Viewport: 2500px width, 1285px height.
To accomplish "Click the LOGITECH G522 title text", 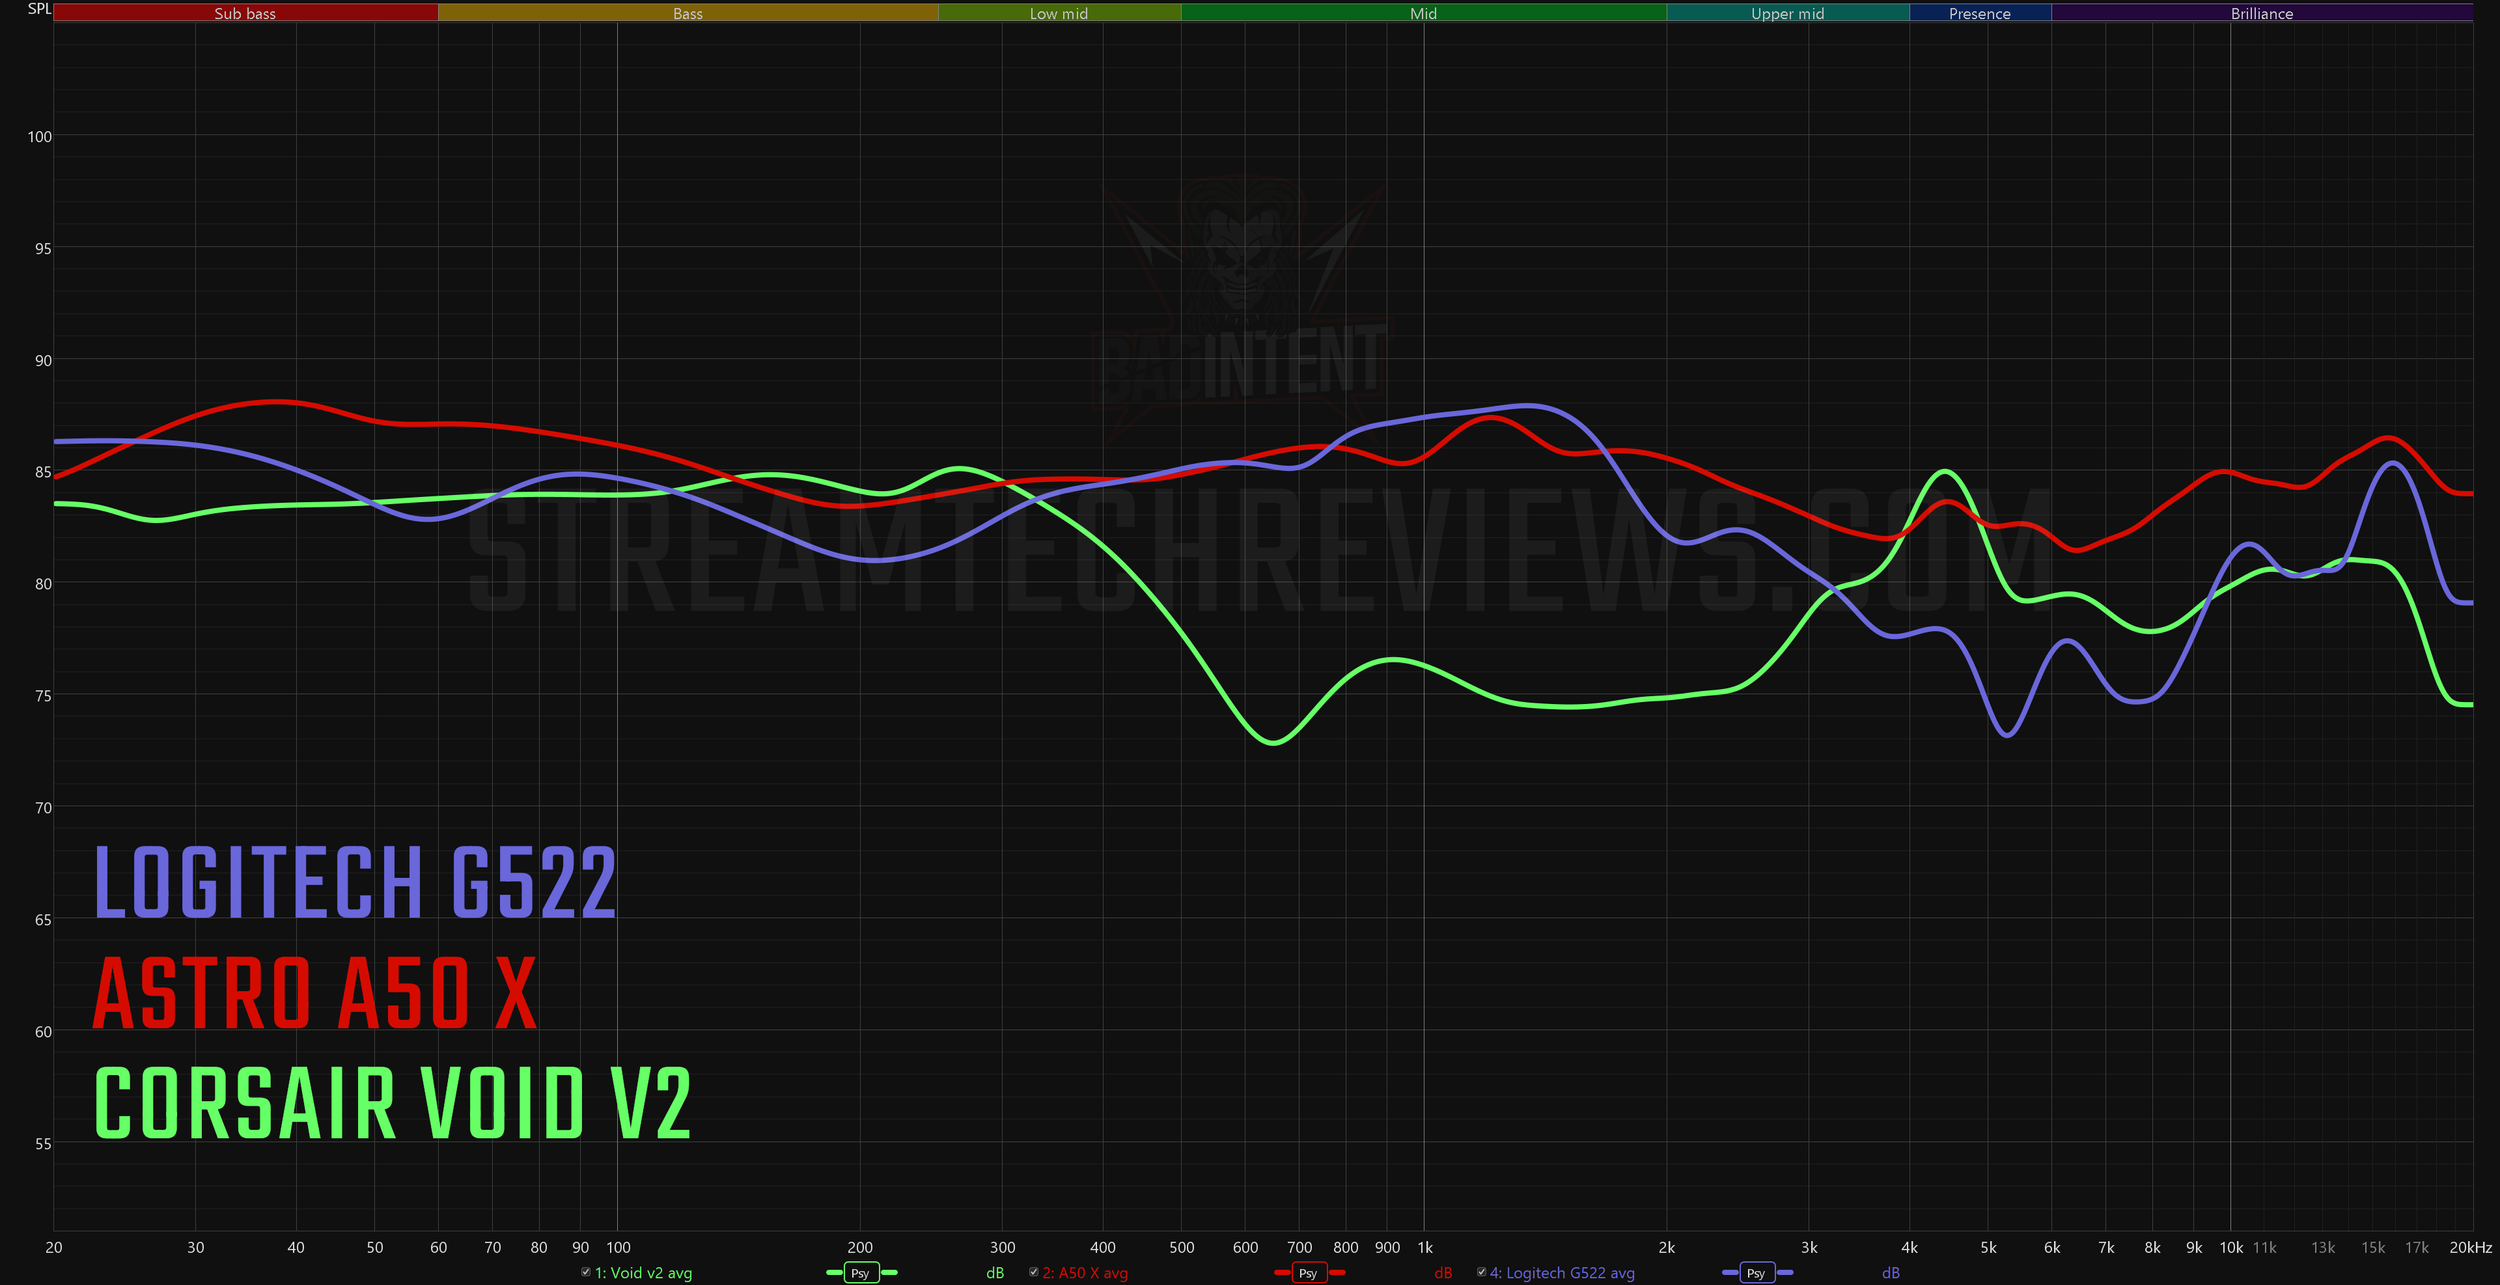I will pyautogui.click(x=355, y=882).
